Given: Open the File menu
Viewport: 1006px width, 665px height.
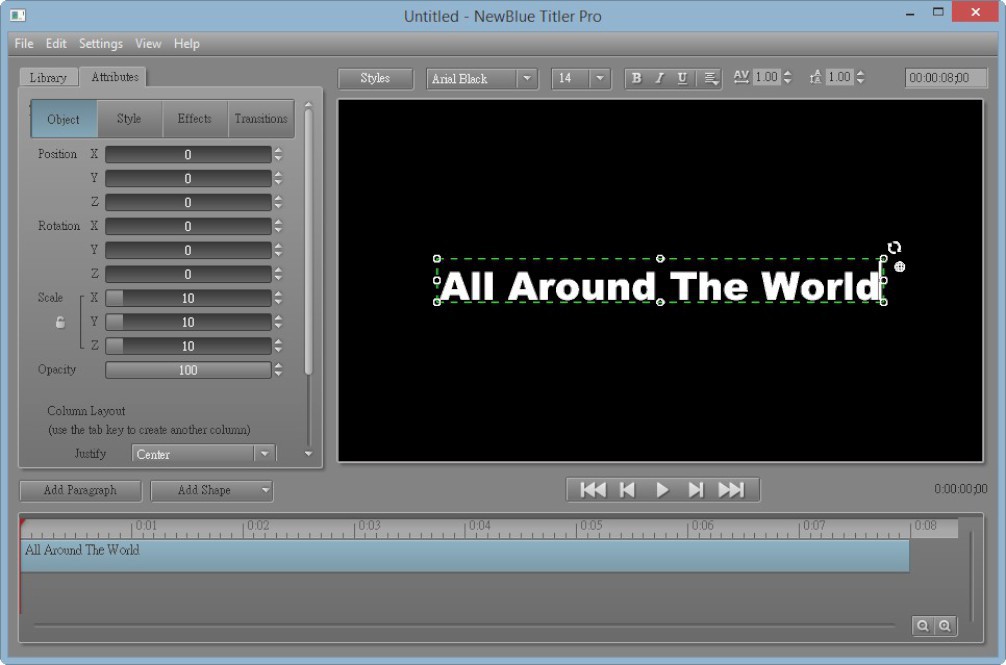Looking at the screenshot, I should point(24,44).
